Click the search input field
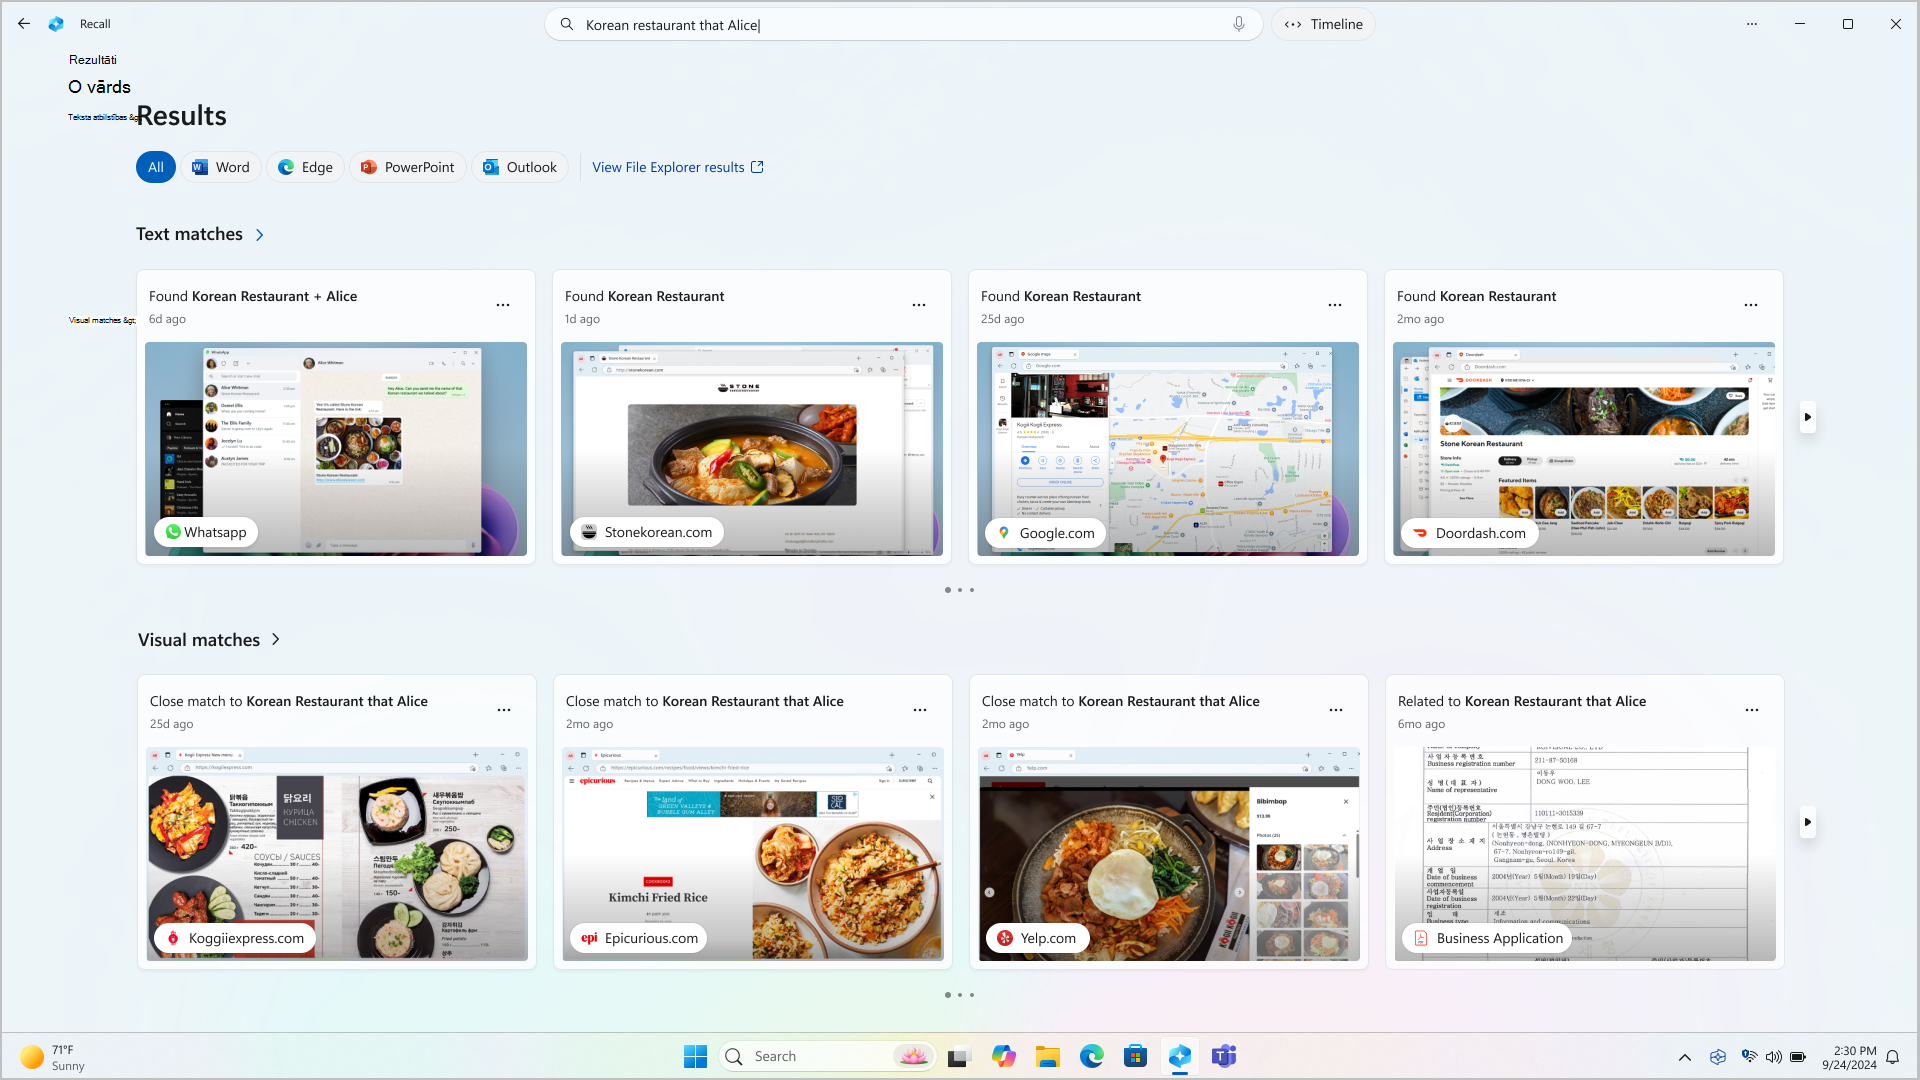The image size is (1920, 1080). pyautogui.click(x=902, y=24)
